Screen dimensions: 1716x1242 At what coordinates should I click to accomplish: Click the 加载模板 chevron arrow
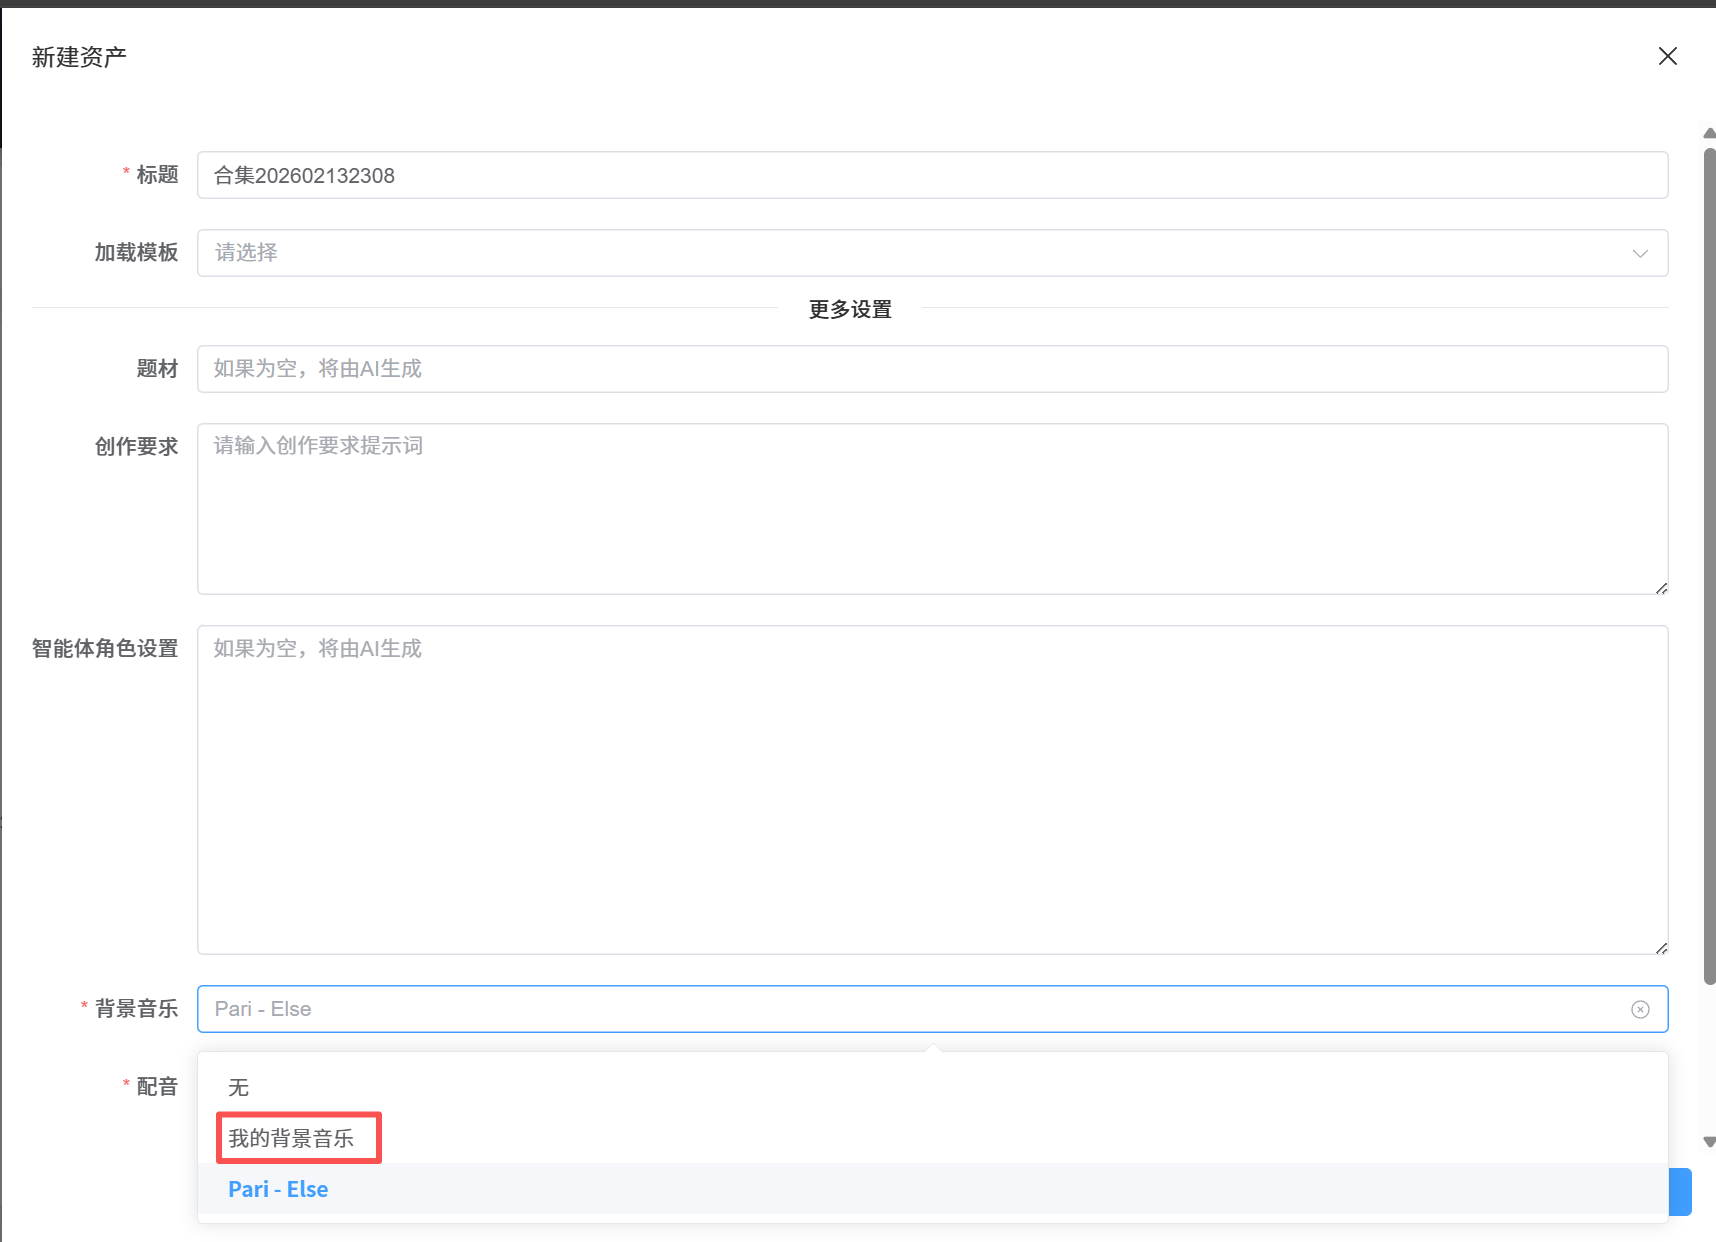click(1640, 253)
